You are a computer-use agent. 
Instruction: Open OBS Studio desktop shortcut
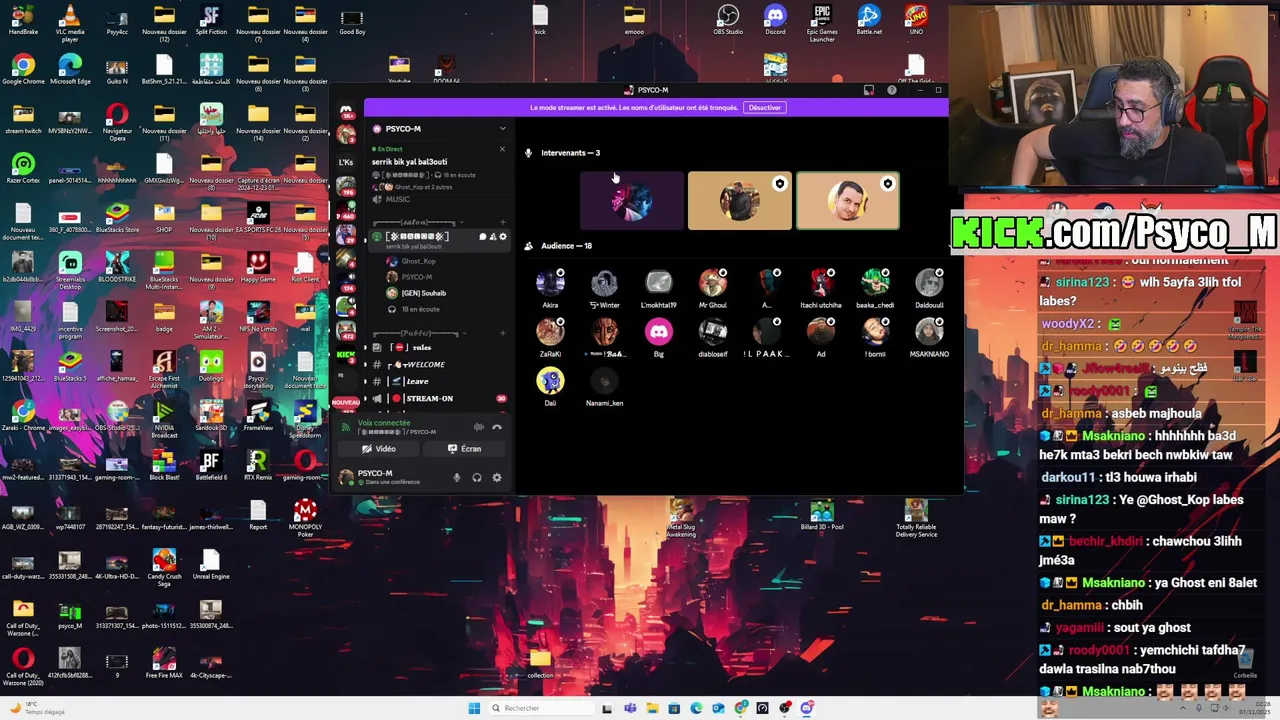728,20
